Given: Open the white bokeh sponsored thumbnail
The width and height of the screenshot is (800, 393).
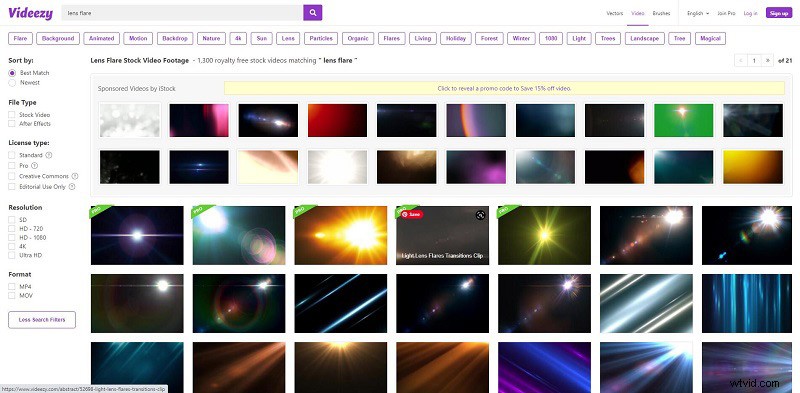Looking at the screenshot, I should click(x=130, y=120).
